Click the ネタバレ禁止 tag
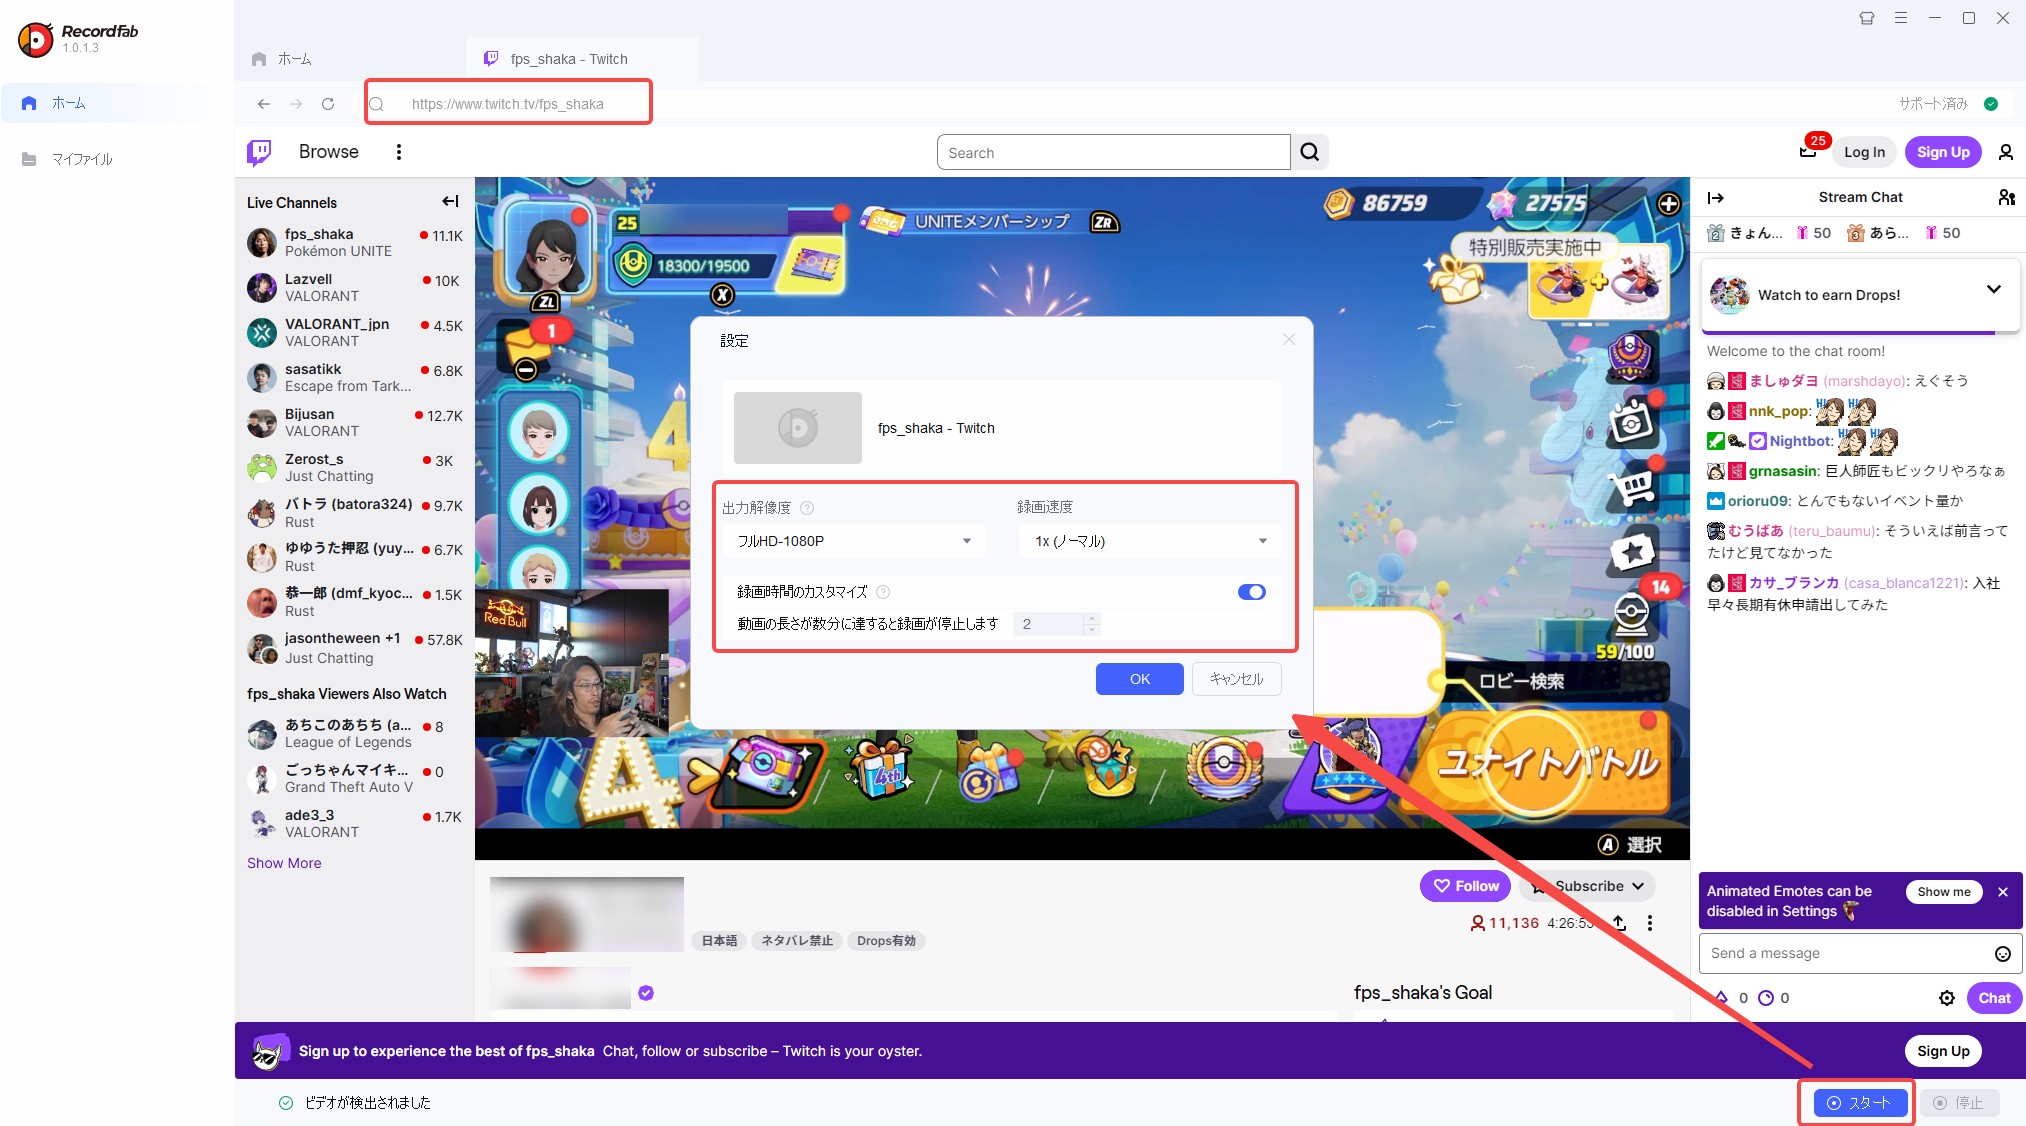This screenshot has height=1126, width=2026. (x=797, y=941)
